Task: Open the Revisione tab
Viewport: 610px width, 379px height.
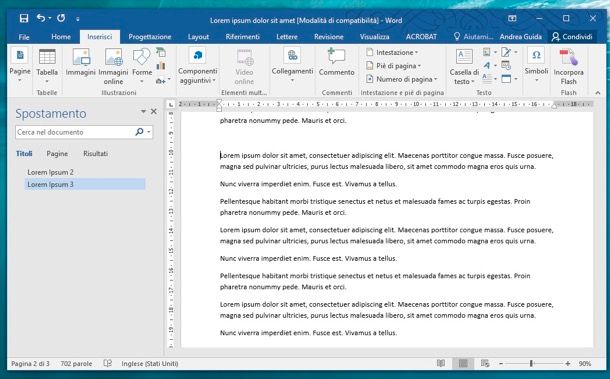Action: point(329,37)
